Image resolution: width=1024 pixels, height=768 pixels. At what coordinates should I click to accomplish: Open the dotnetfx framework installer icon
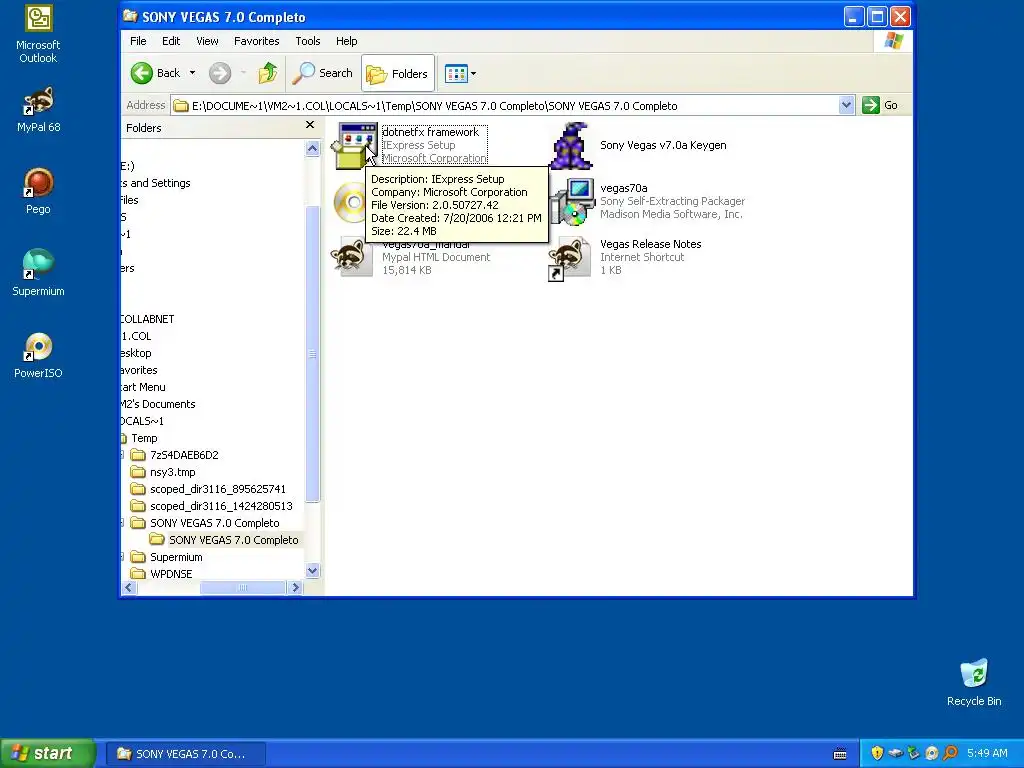(x=354, y=145)
